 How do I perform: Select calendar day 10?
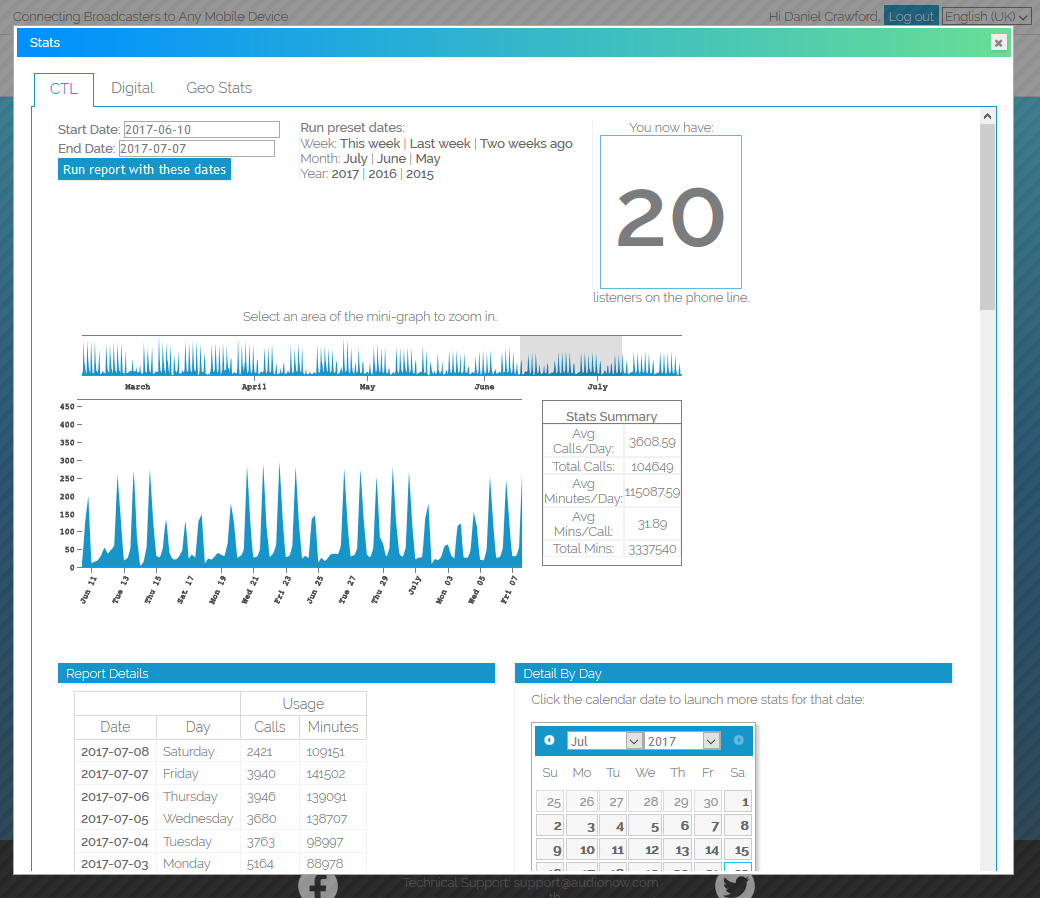[x=582, y=850]
